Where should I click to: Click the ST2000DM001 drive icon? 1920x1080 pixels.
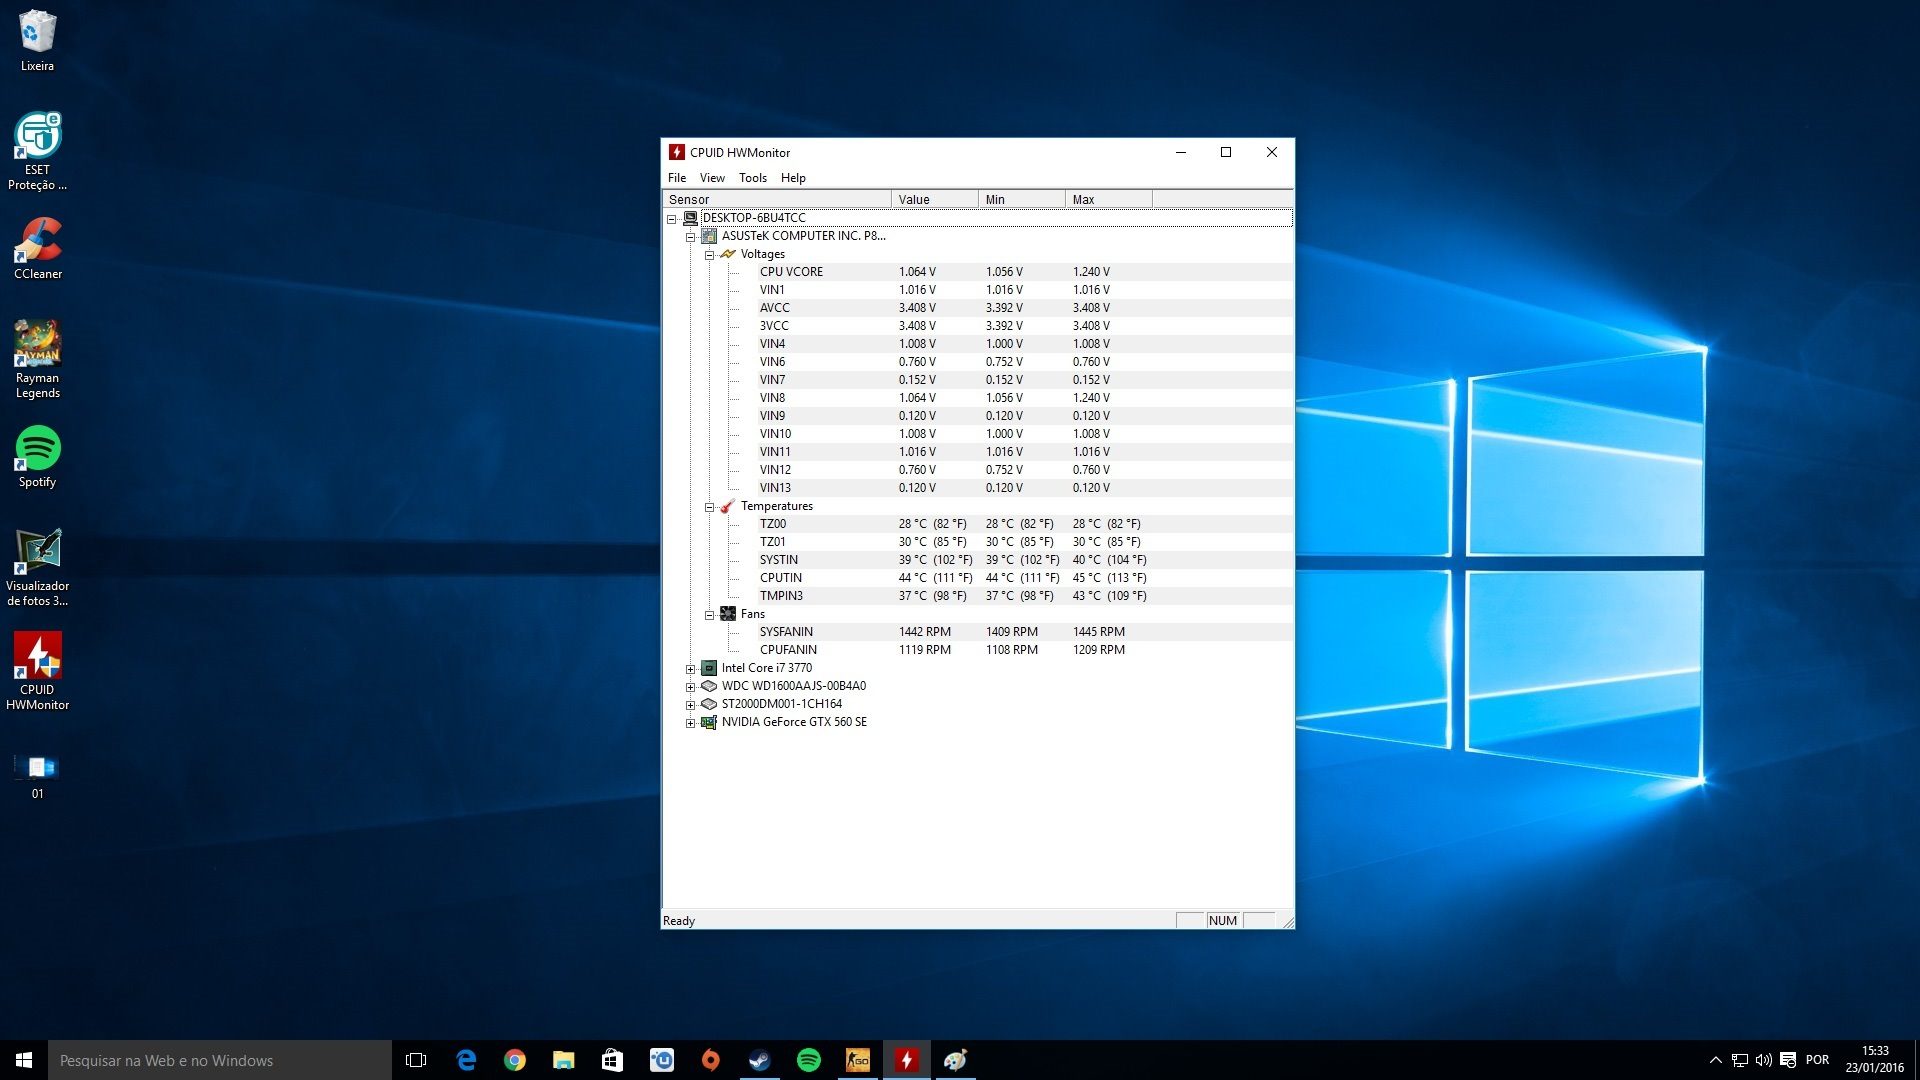709,704
